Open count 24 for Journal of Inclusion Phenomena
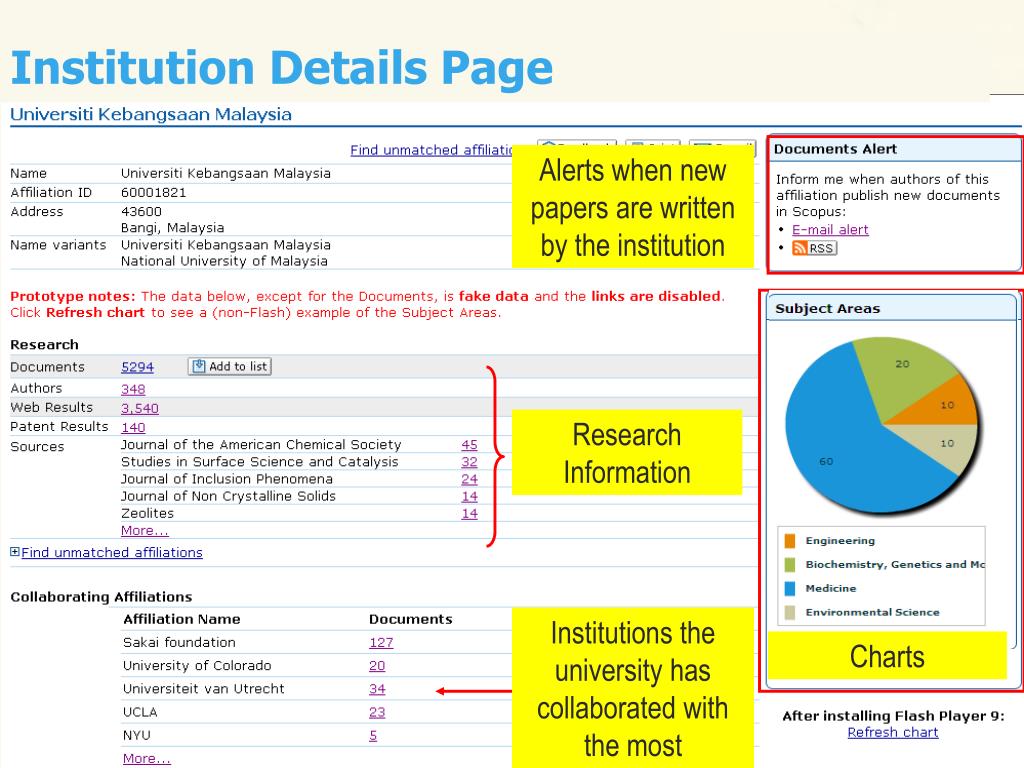Viewport: 1024px width, 768px height. point(469,479)
